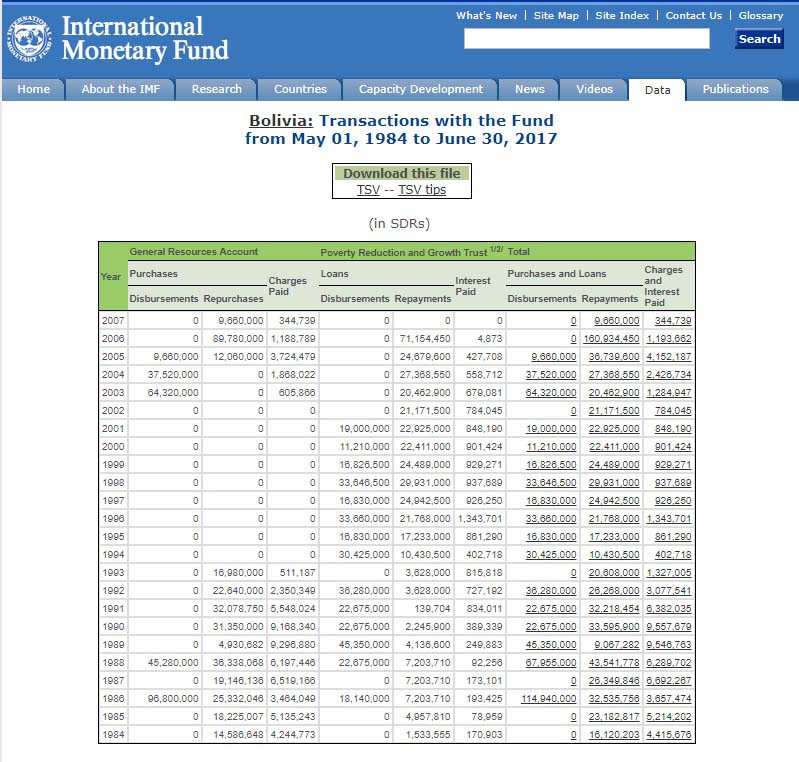Open 1989 total disbursements 45,350,000

551,645
